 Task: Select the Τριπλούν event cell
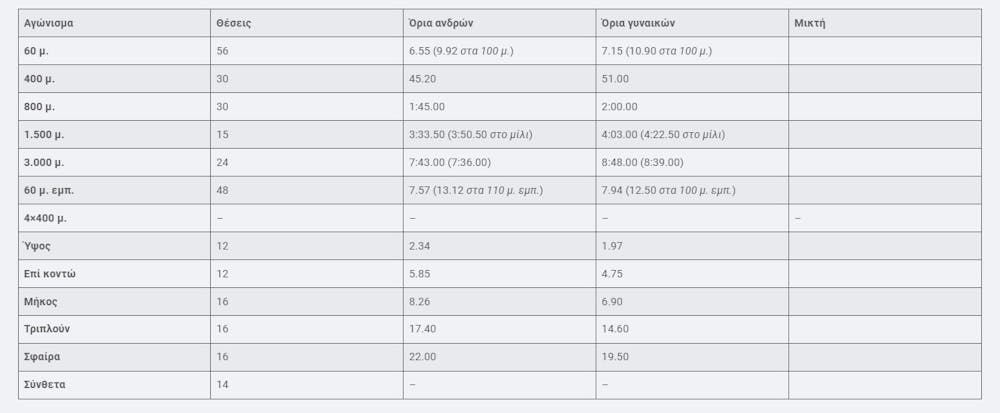click(x=47, y=329)
